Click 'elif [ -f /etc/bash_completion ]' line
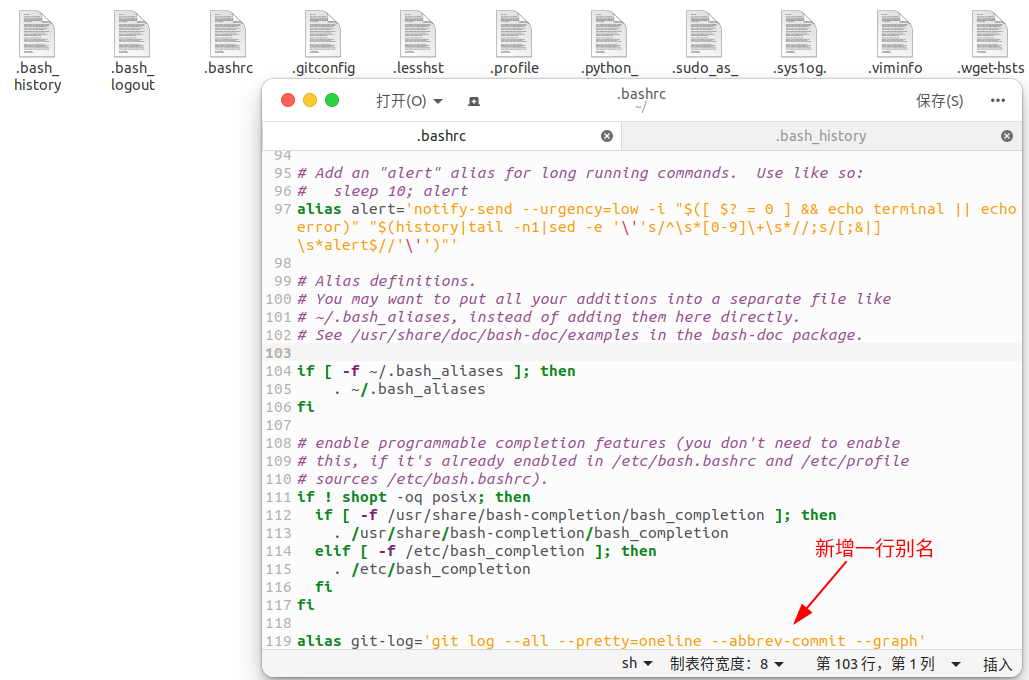Viewport: 1029px width, 680px height. tap(486, 551)
